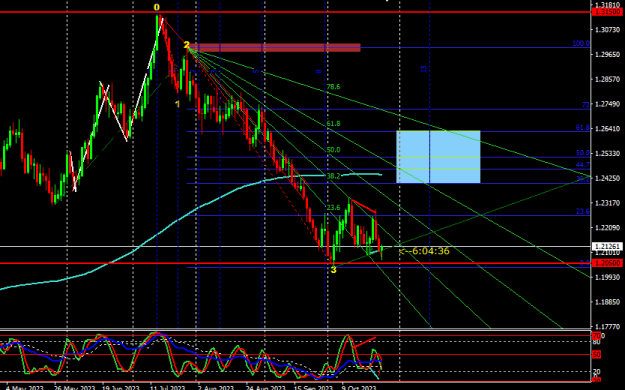Select the Fibonacci time zone label 8

pyautogui.click(x=318, y=71)
